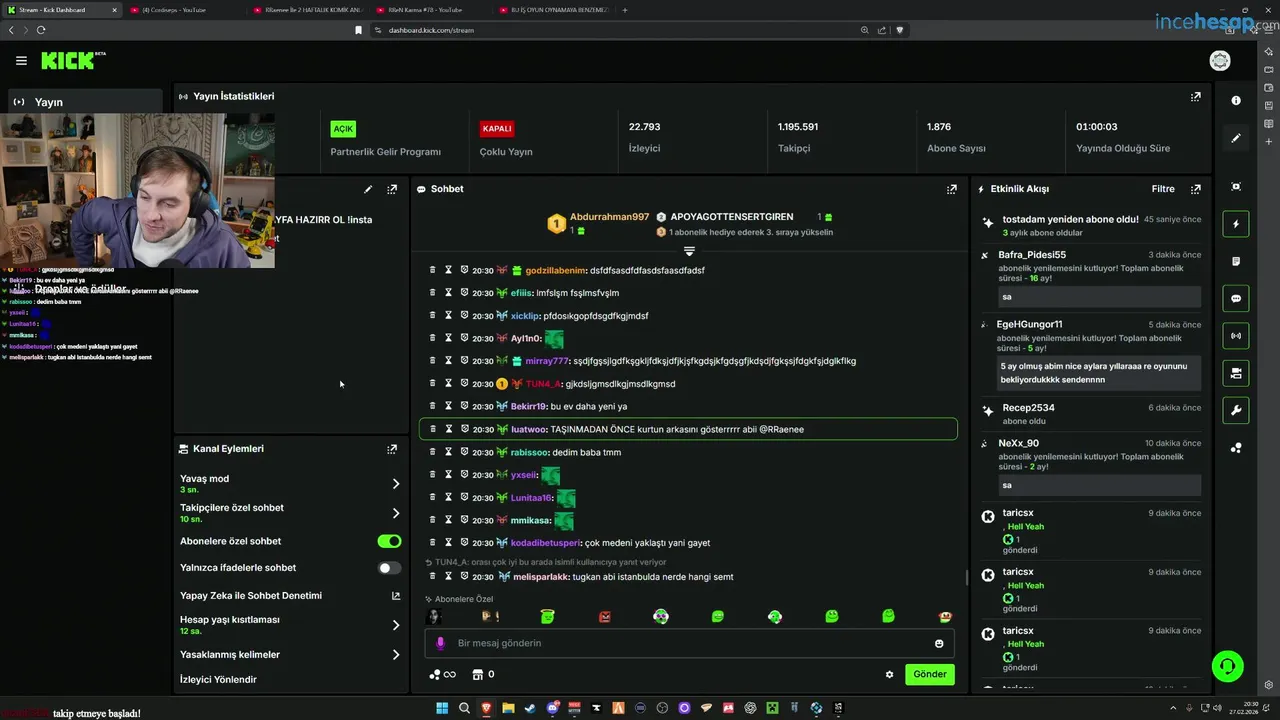The height and width of the screenshot is (720, 1280).
Task: Click username Abdurrahman997 in the leaderboard
Action: coord(609,217)
